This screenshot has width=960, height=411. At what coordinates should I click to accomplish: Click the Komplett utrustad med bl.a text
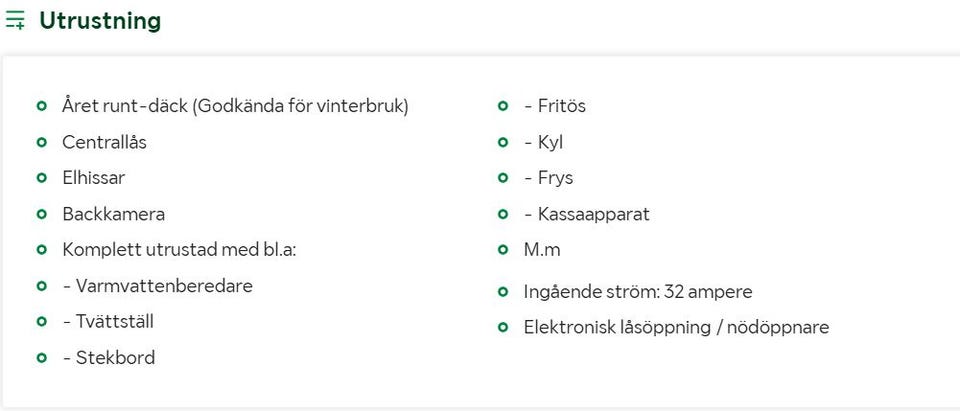(179, 250)
